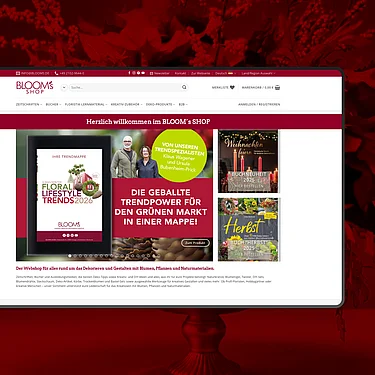Screen dimensions: 375x375
Task: Open the Zur Webseite link
Action: pos(201,73)
